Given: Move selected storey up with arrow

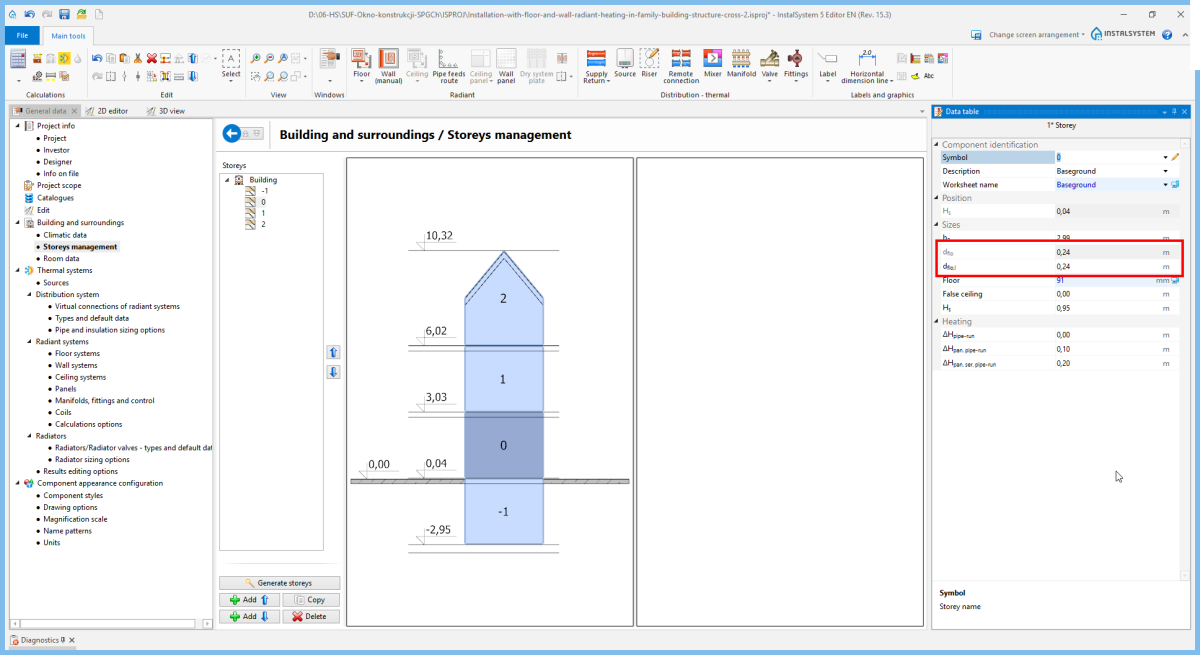Looking at the screenshot, I should (x=334, y=352).
